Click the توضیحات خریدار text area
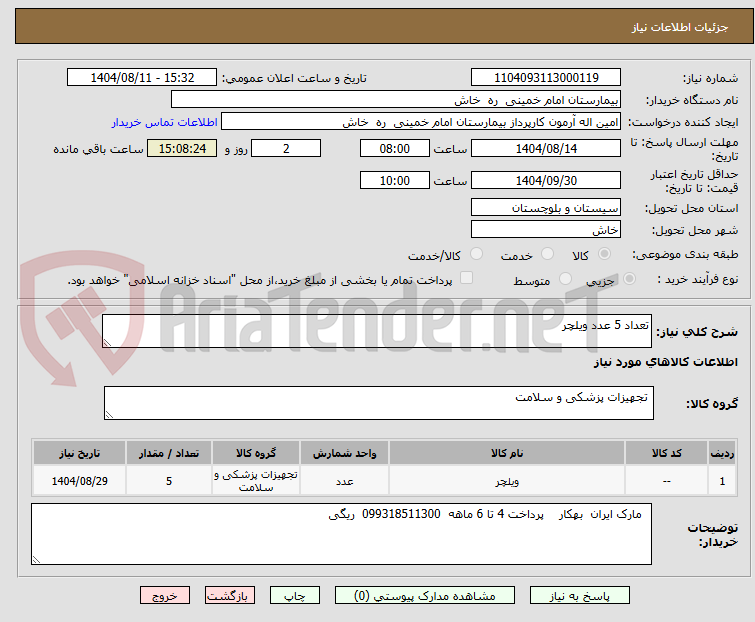The width and height of the screenshot is (755, 622). (x=341, y=534)
